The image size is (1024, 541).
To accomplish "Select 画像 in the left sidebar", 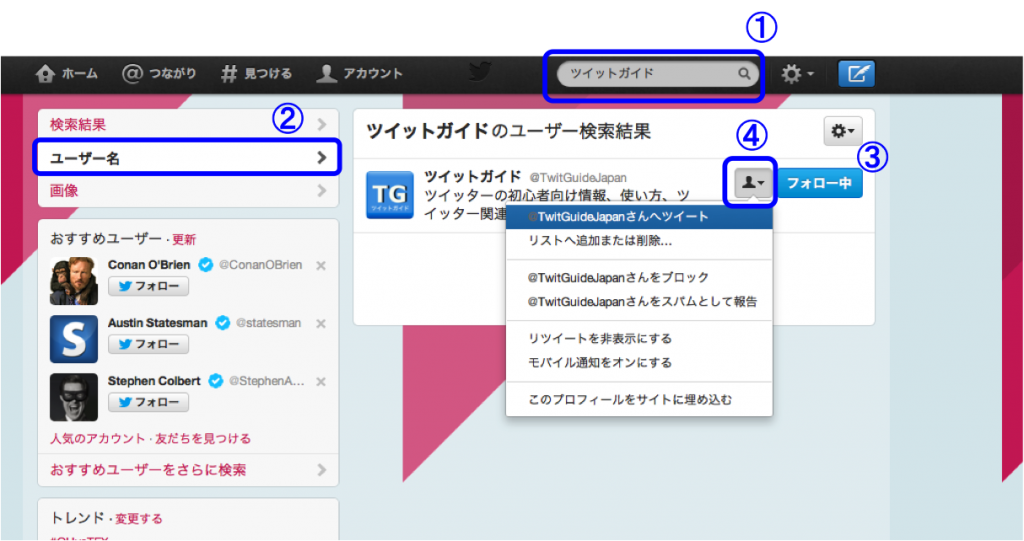I will click(x=188, y=191).
